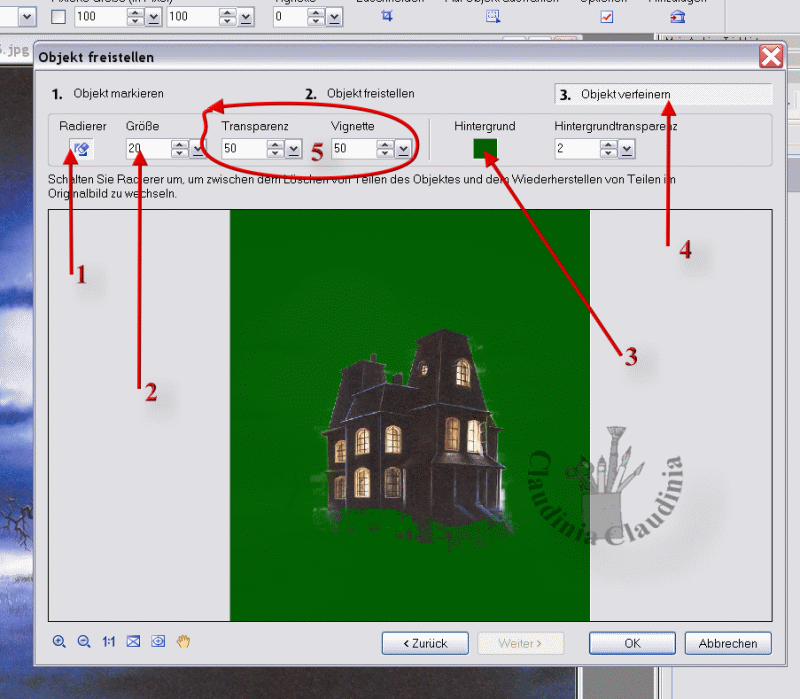Click the dialog's Vignette value field showing 50
The width and height of the screenshot is (800, 699).
354,149
